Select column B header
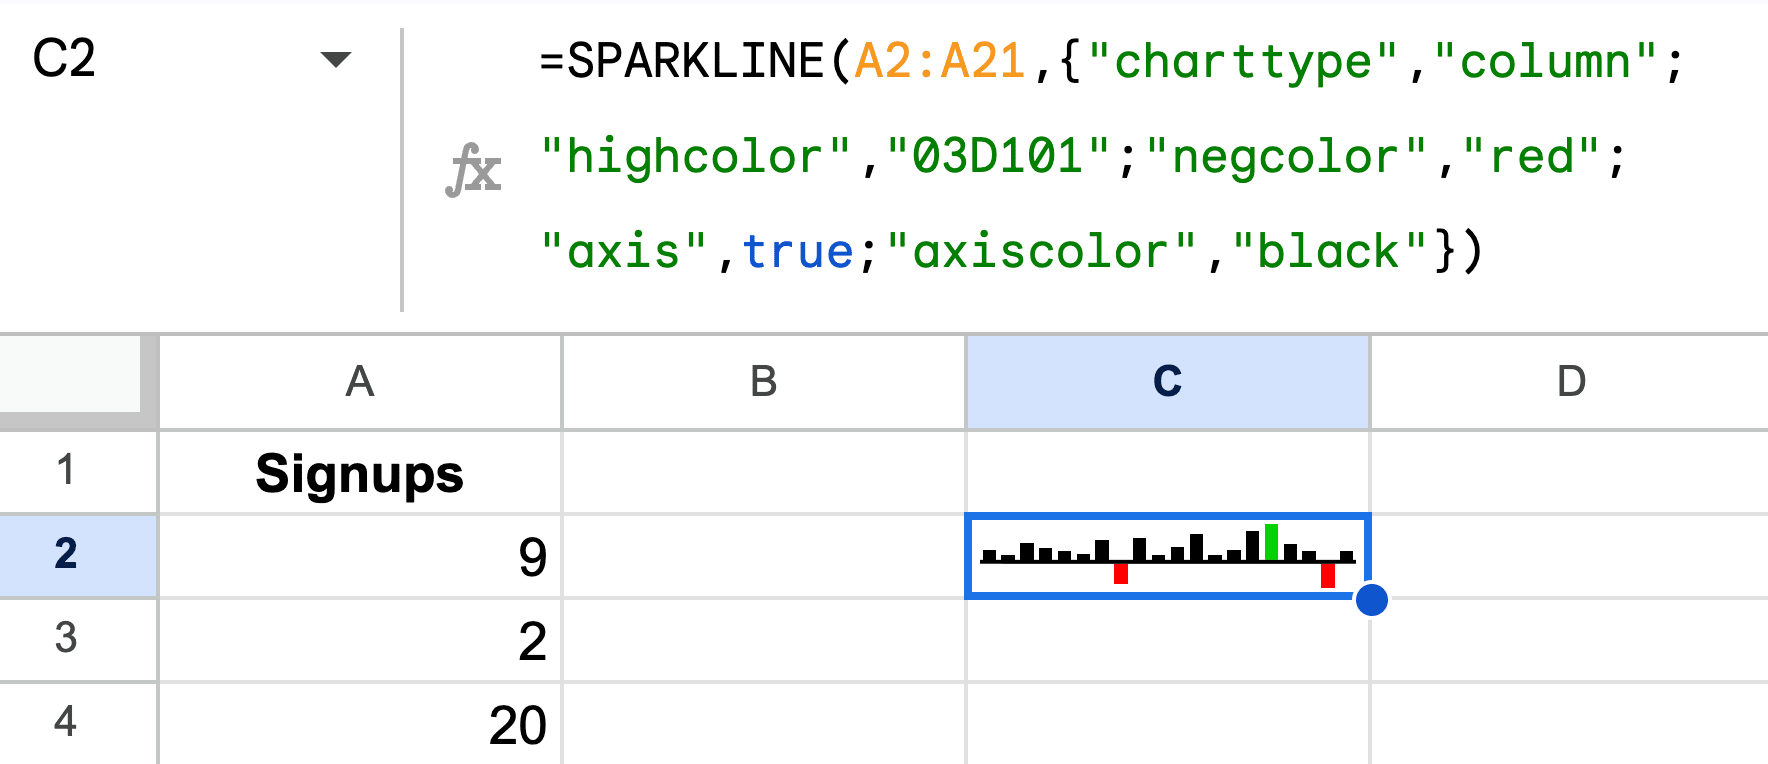The image size is (1768, 764). [764, 382]
